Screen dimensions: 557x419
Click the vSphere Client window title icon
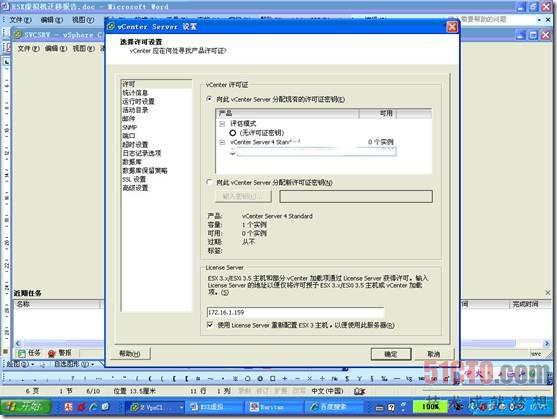18,35
